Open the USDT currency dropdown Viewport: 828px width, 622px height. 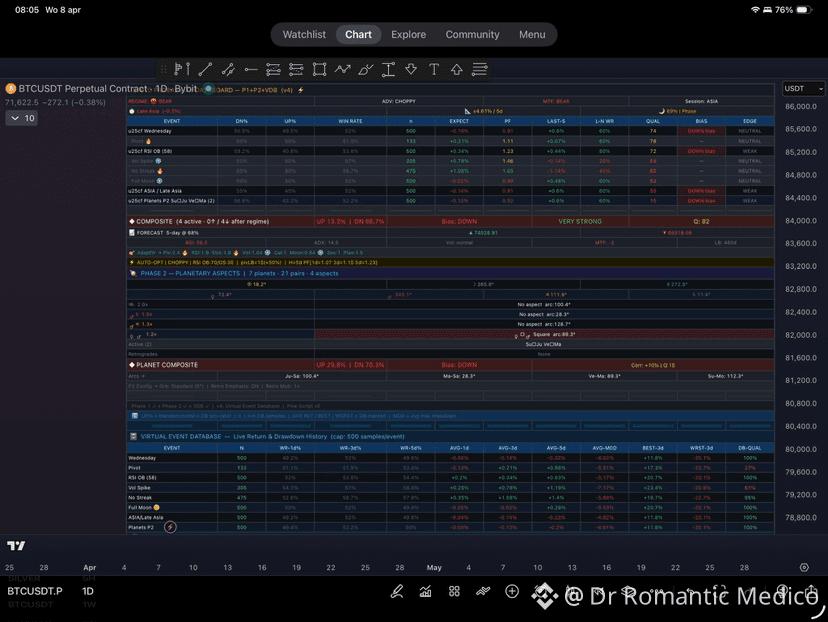(x=803, y=89)
